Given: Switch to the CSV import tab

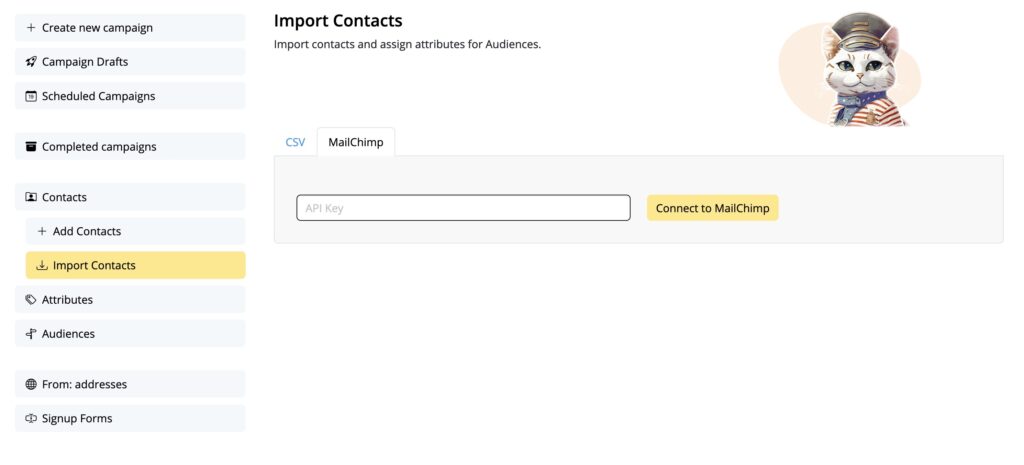Looking at the screenshot, I should pyautogui.click(x=295, y=142).
